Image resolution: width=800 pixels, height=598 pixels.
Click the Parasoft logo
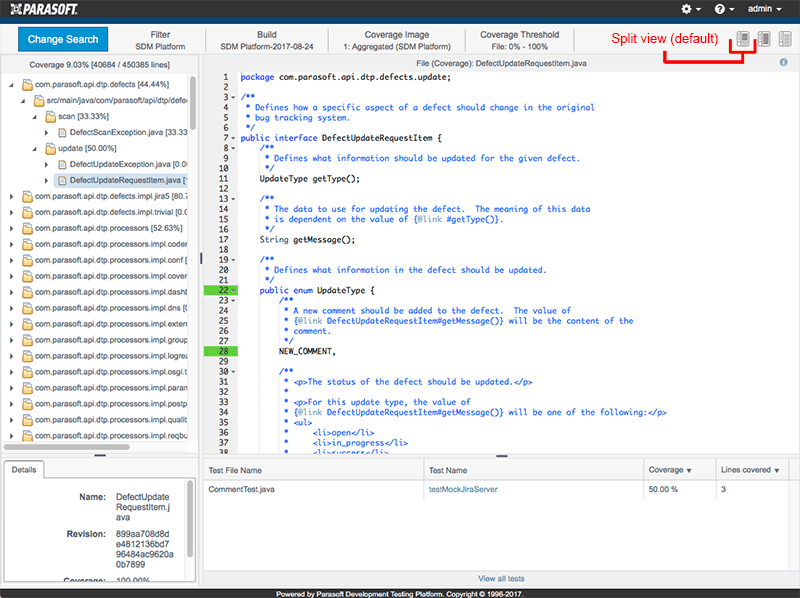click(x=44, y=9)
